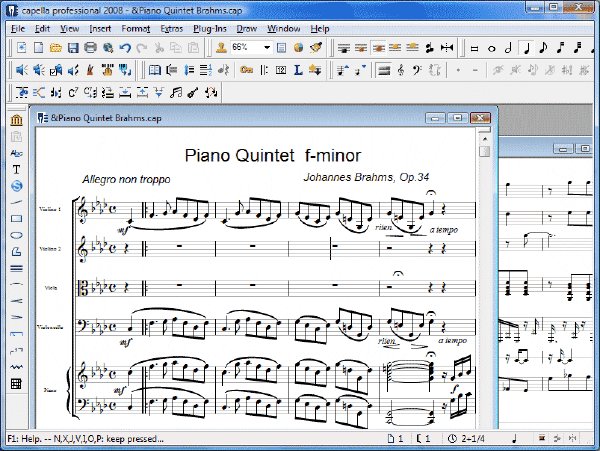Click the Allegro non troppo tempo marking
Image resolution: width=600 pixels, height=451 pixels.
tap(126, 179)
